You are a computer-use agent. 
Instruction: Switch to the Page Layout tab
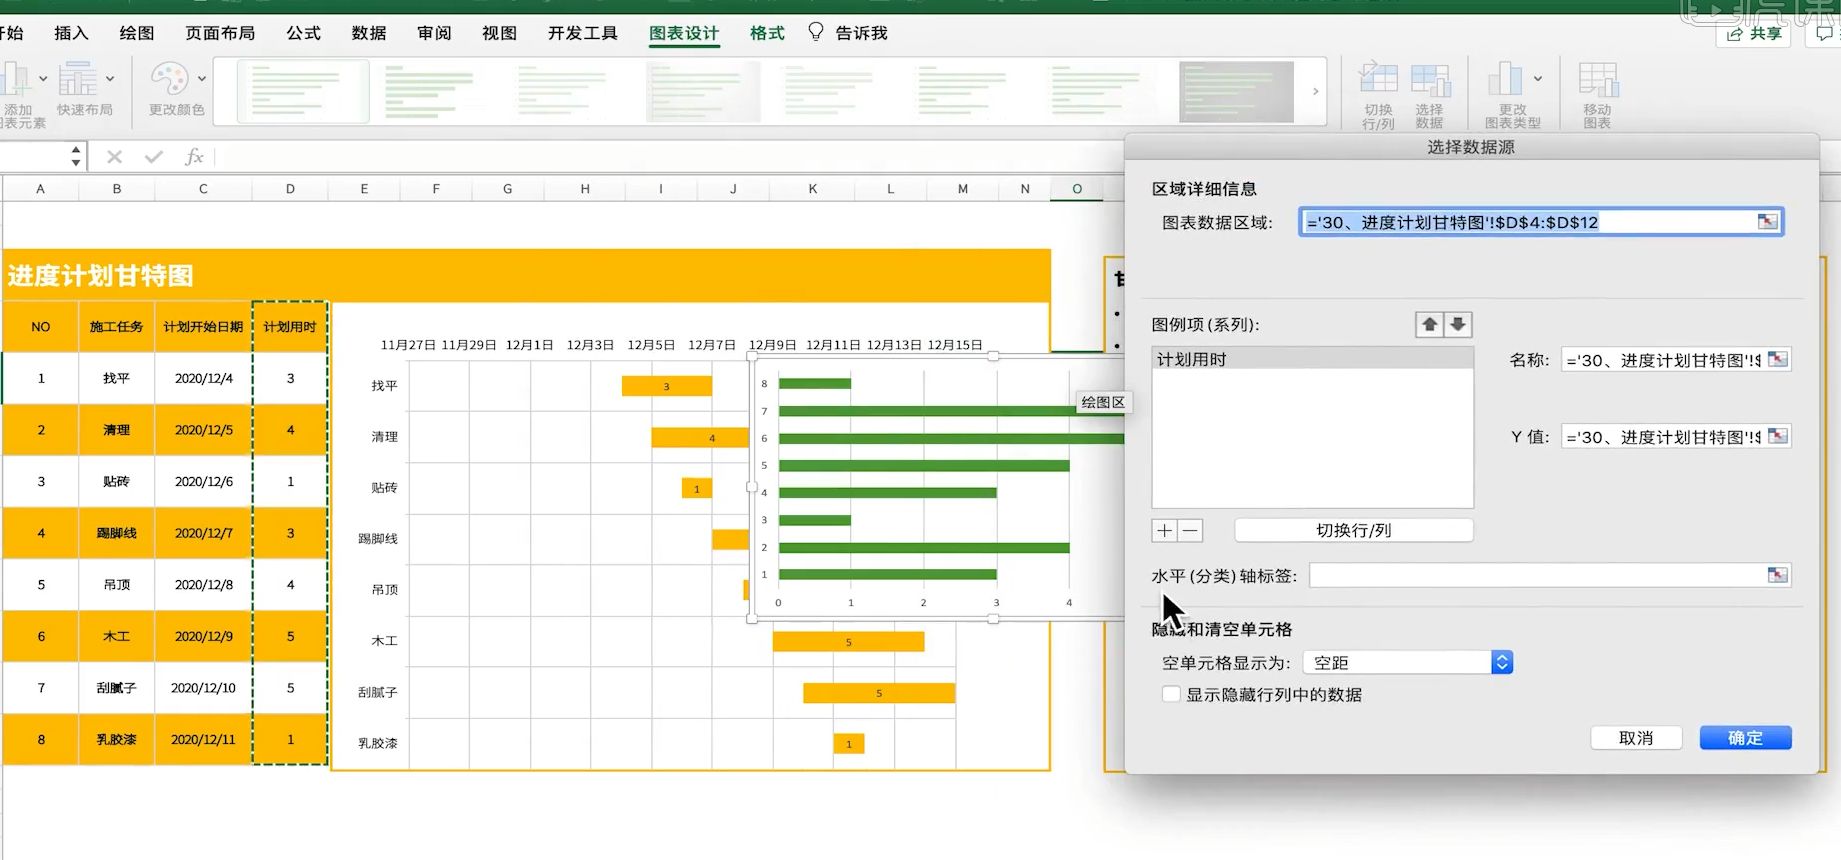tap(220, 33)
